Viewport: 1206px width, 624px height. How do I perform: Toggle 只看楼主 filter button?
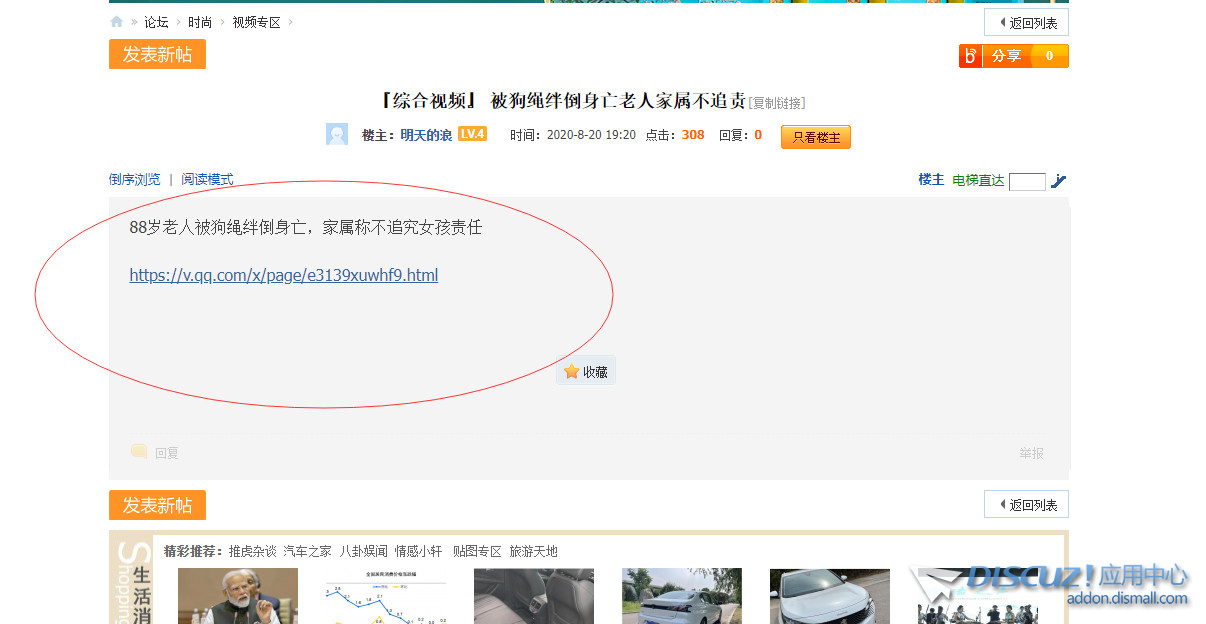tap(816, 137)
